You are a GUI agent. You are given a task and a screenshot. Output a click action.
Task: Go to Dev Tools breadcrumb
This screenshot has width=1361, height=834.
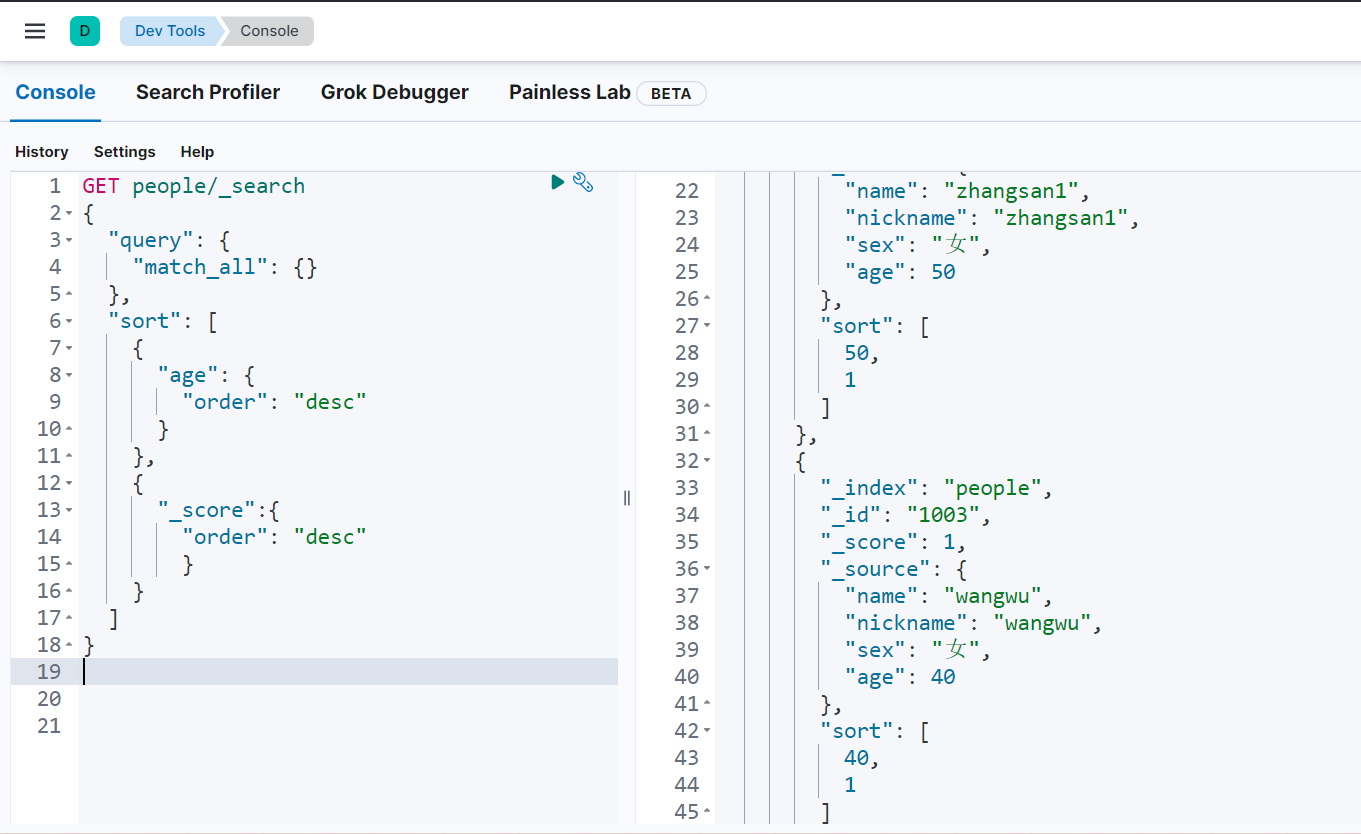(x=170, y=31)
